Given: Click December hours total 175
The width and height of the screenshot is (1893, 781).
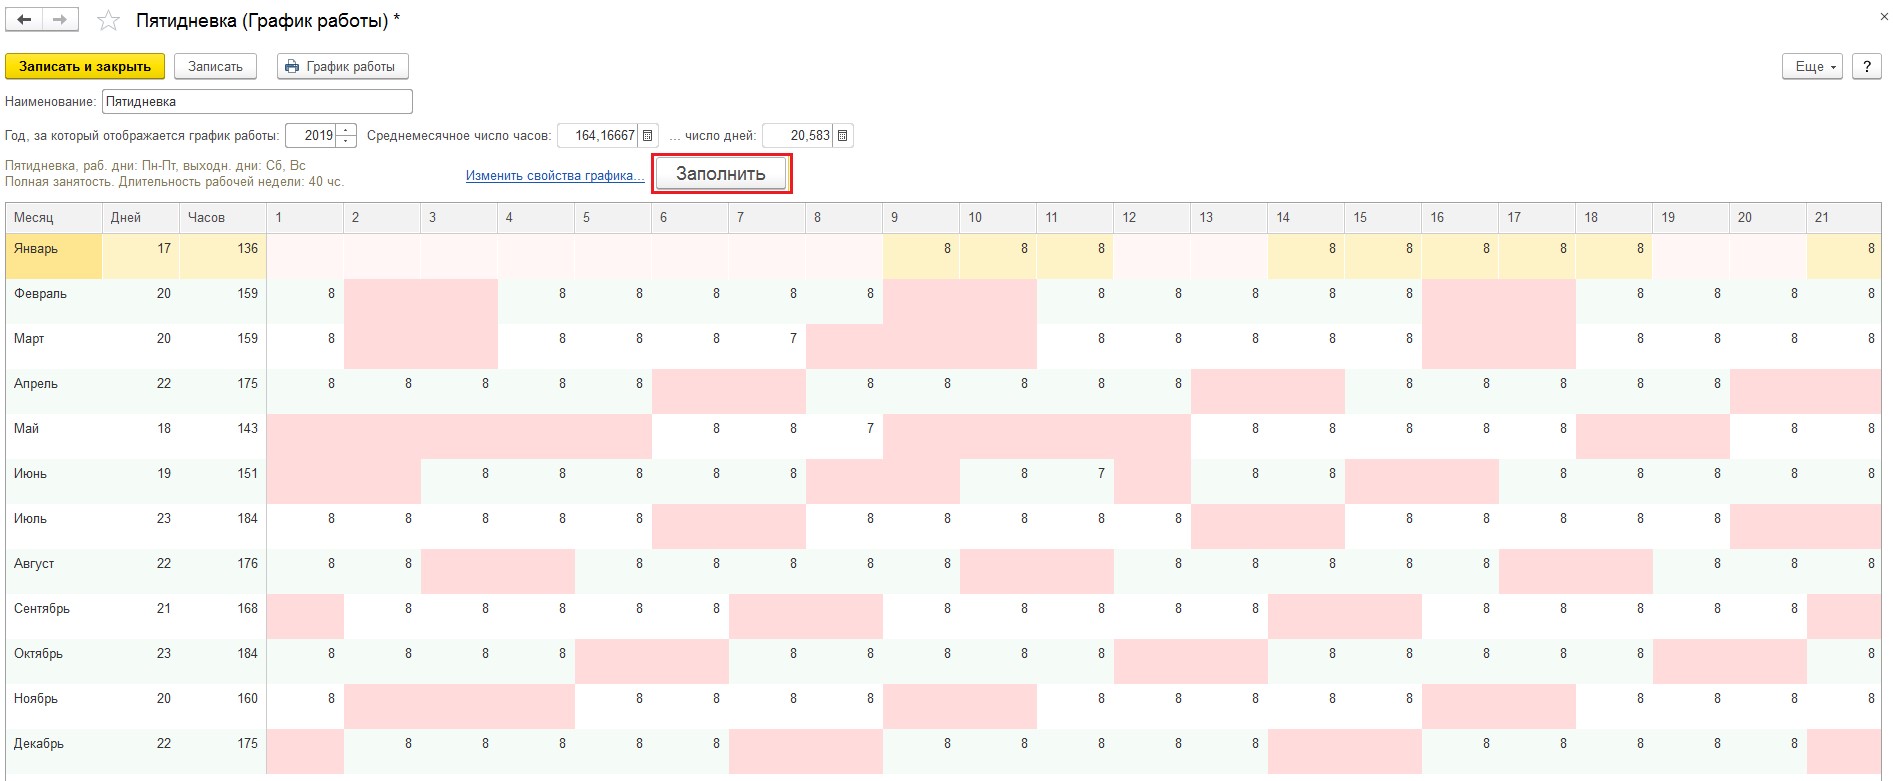Looking at the screenshot, I should (223, 751).
